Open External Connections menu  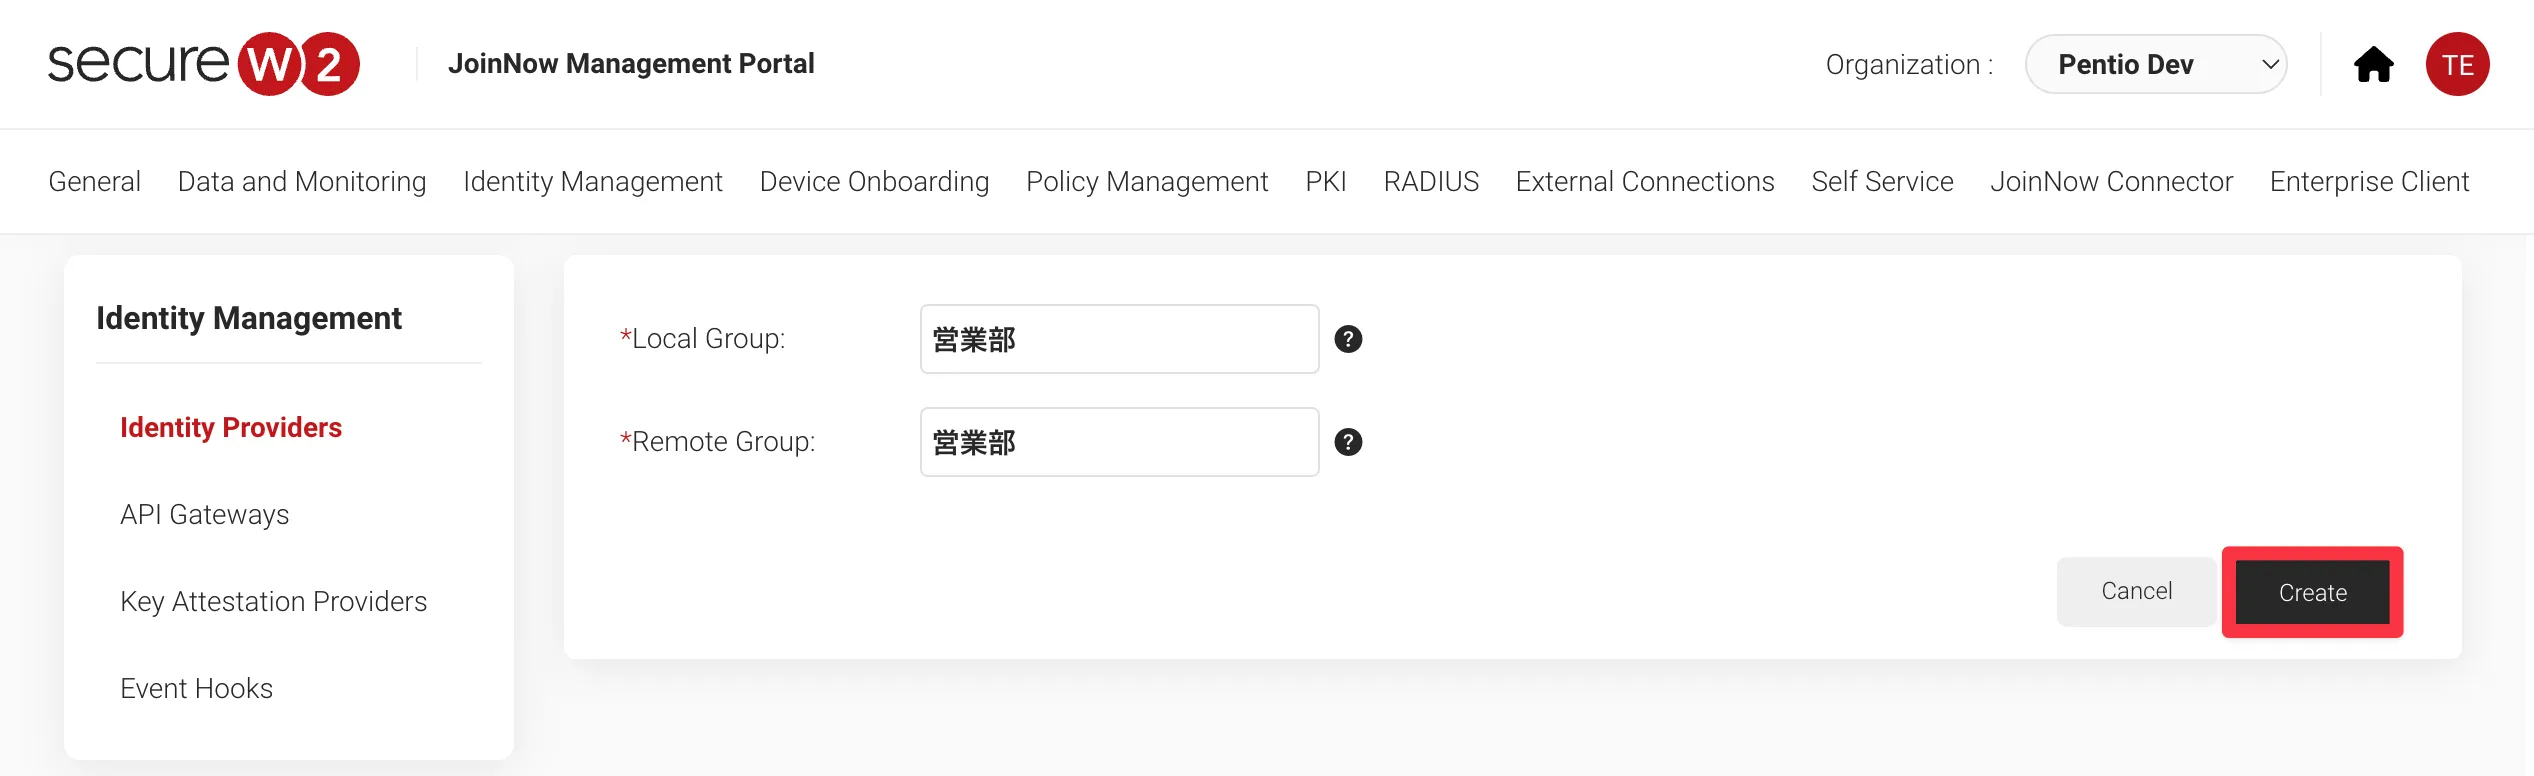(1645, 181)
